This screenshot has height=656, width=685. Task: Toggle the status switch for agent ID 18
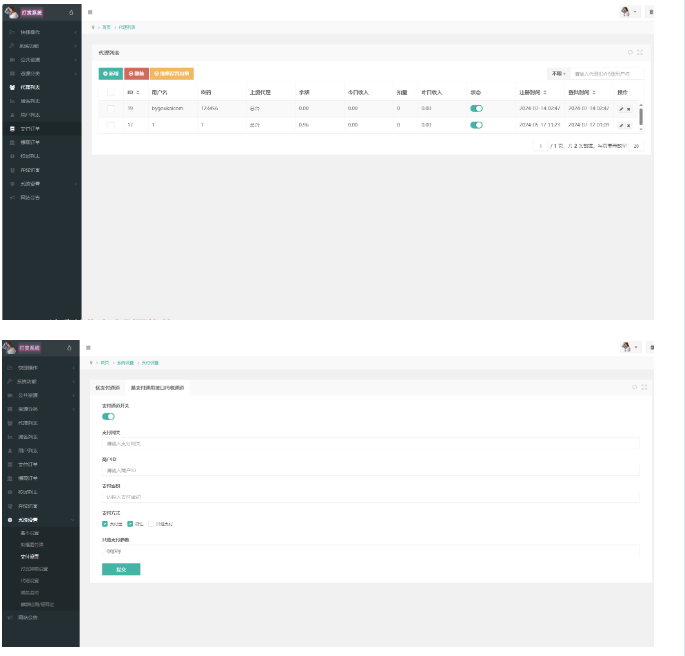[476, 108]
